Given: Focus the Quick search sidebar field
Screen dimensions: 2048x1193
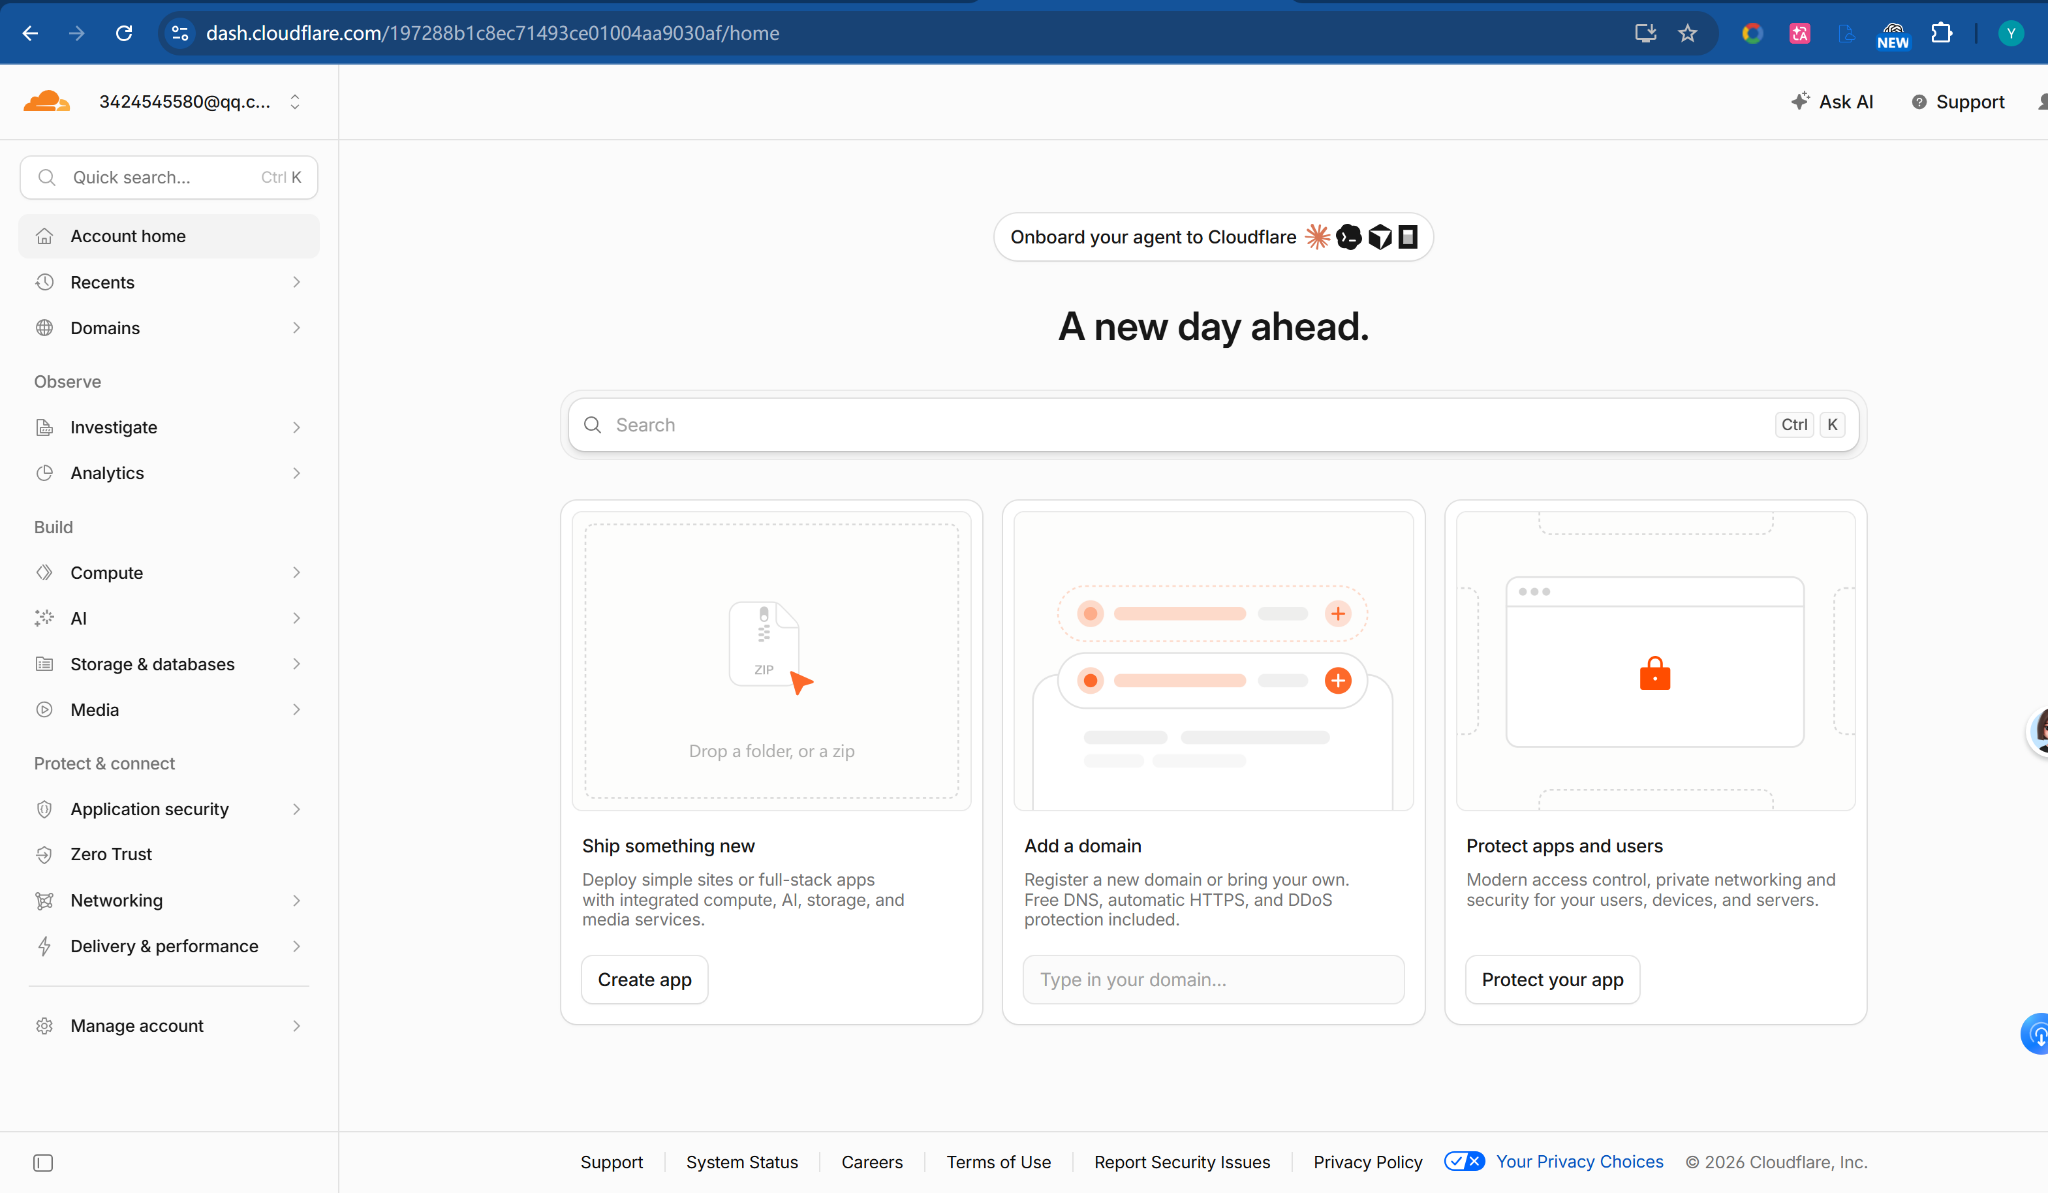Looking at the screenshot, I should click(x=169, y=177).
